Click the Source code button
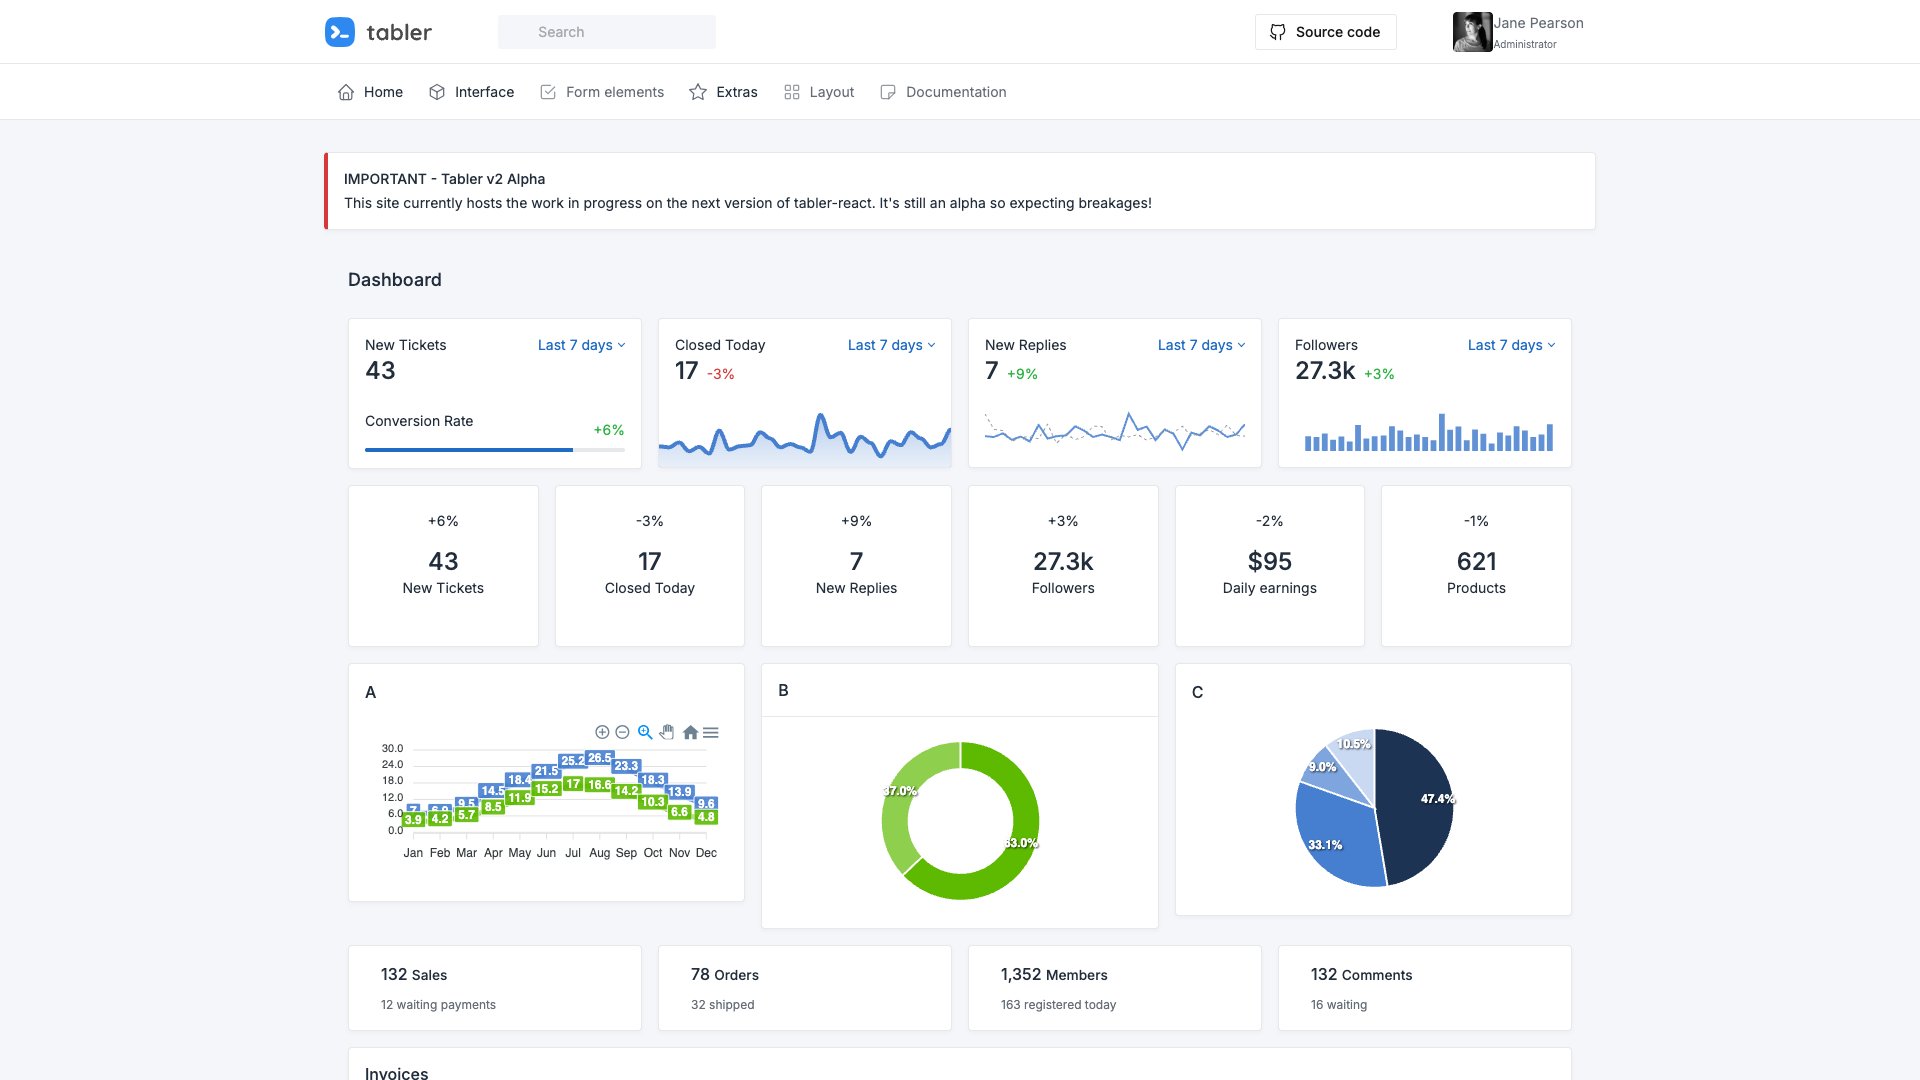Viewport: 1920px width, 1080px height. [1325, 32]
